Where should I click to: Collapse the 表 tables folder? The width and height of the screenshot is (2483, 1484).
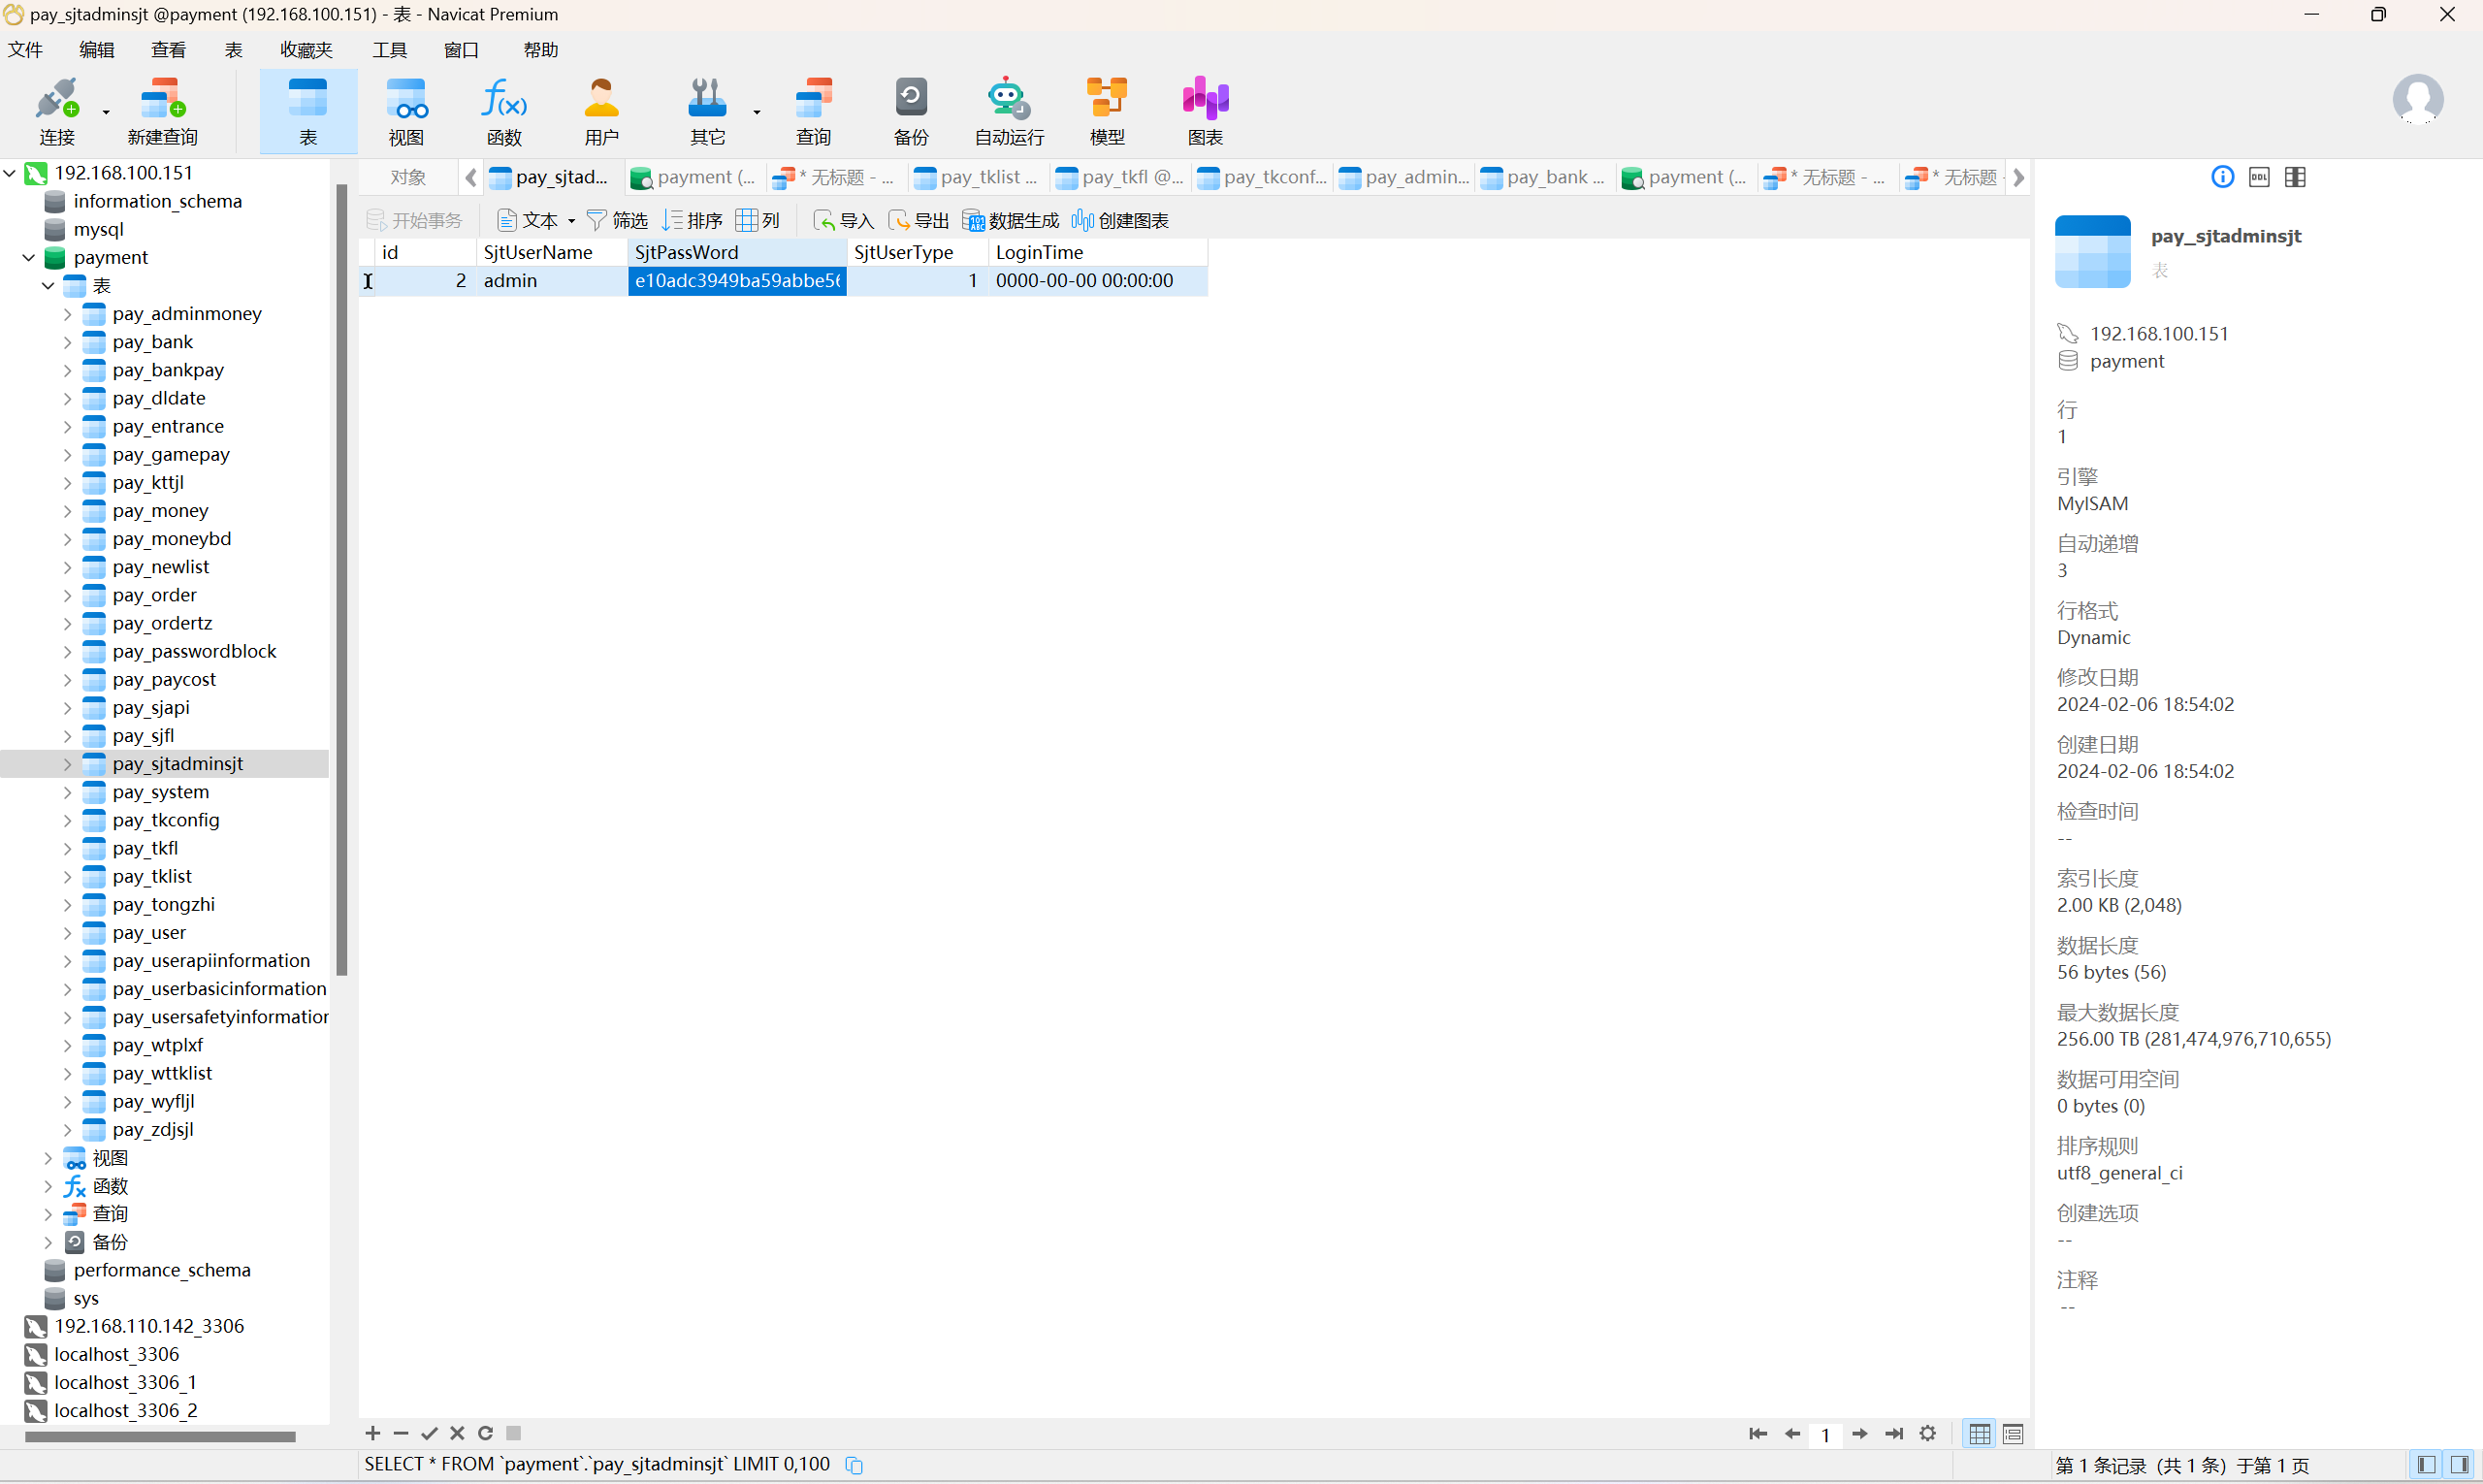48,286
